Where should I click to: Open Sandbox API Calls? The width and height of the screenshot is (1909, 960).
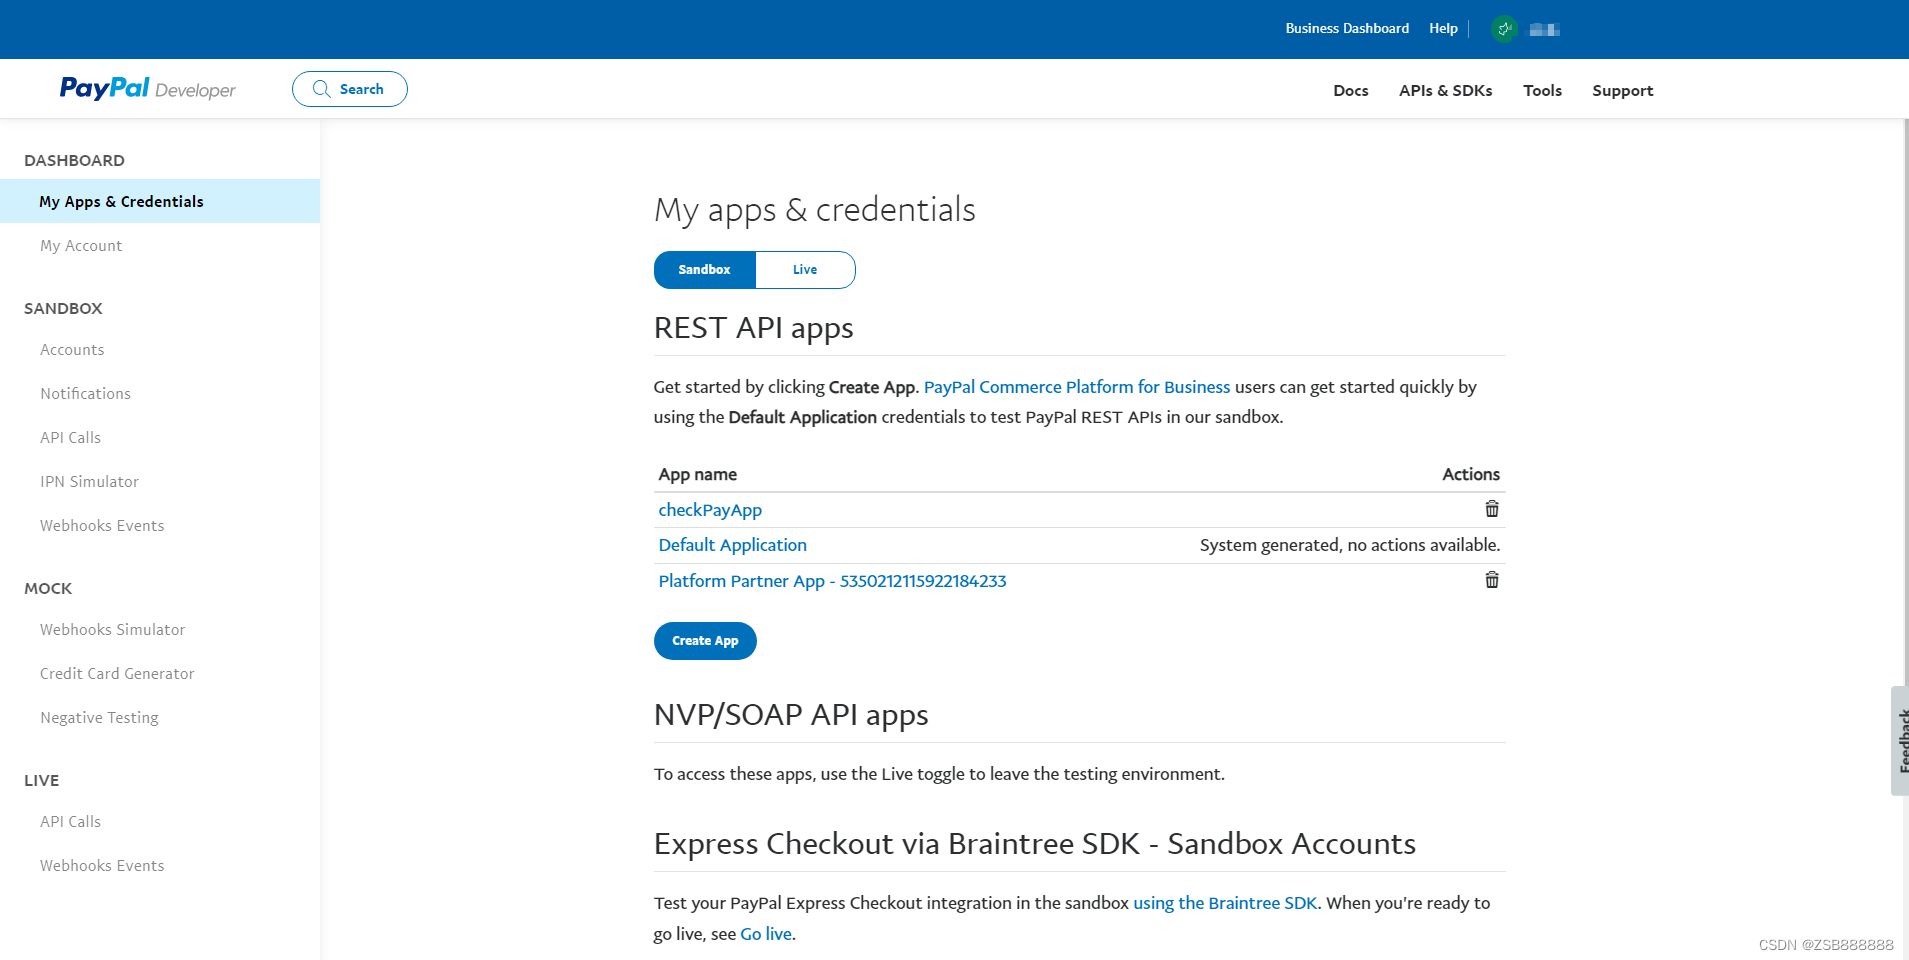(x=70, y=438)
